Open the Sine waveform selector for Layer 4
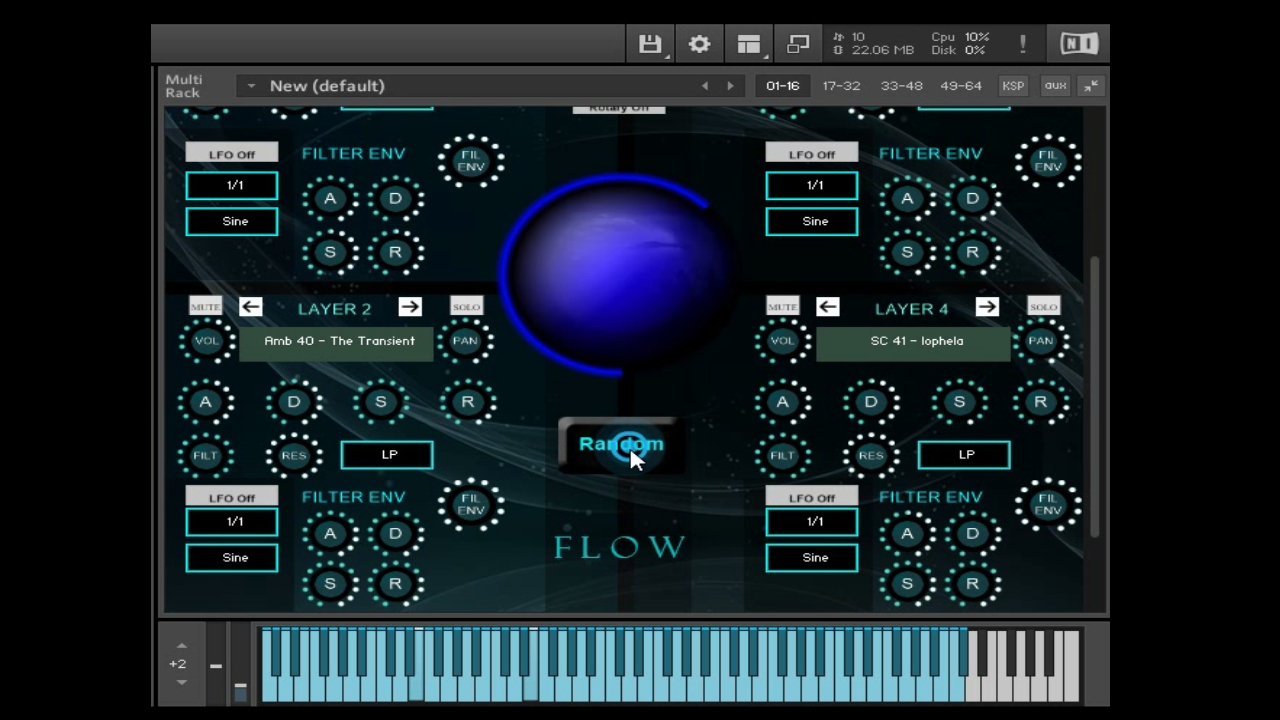1280x720 pixels. pyautogui.click(x=811, y=557)
